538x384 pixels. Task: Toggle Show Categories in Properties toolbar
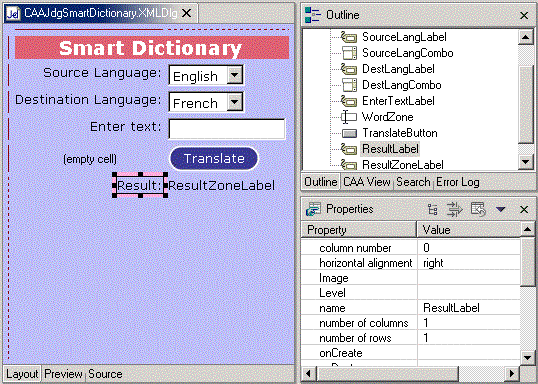(433, 209)
